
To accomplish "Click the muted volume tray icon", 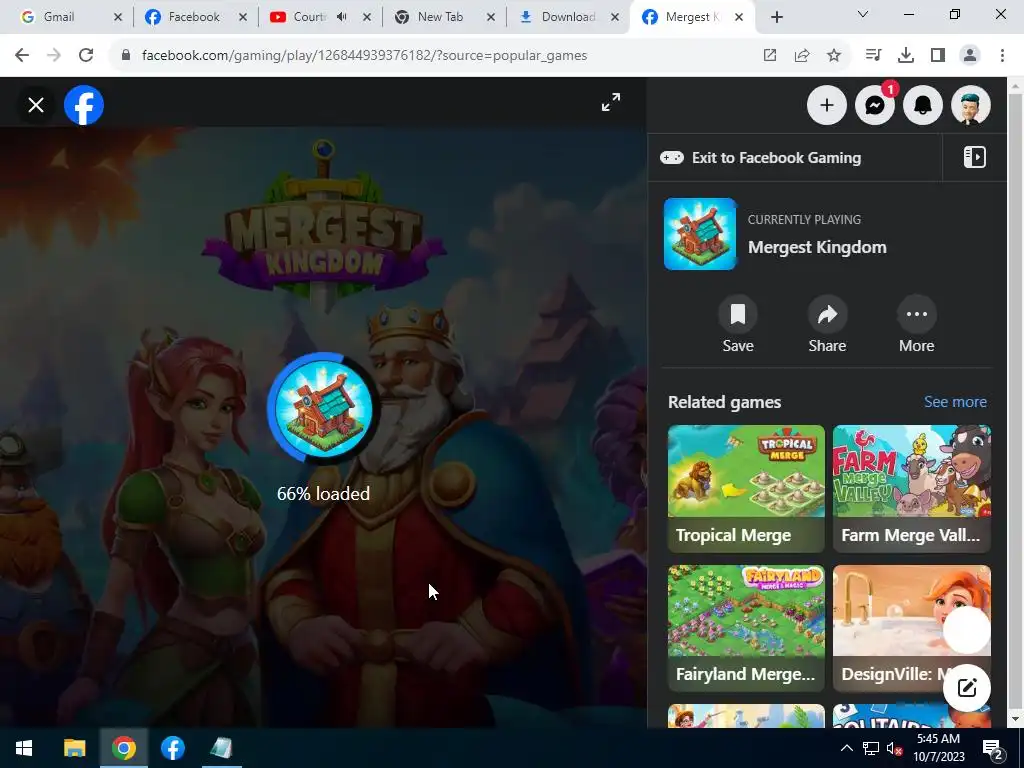I will (x=895, y=748).
